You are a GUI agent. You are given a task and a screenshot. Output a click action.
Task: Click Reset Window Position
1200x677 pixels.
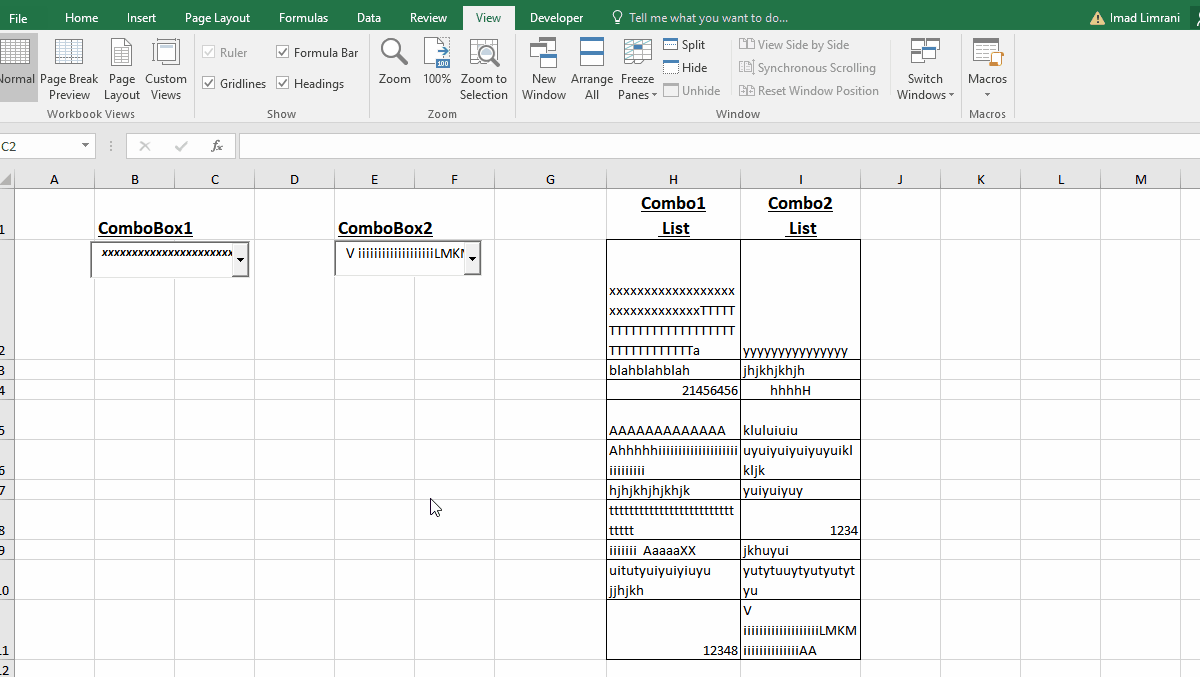point(809,90)
